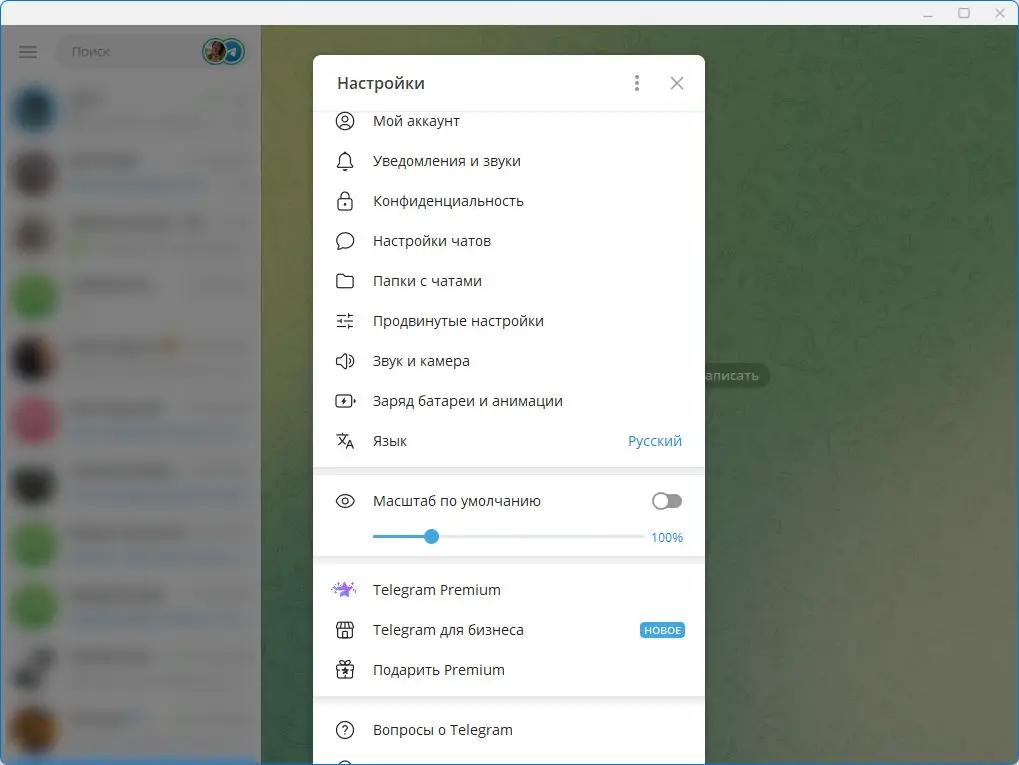Screen dimensions: 1019x765
Task: Click the shop icon for Telegram business
Action: click(345, 630)
